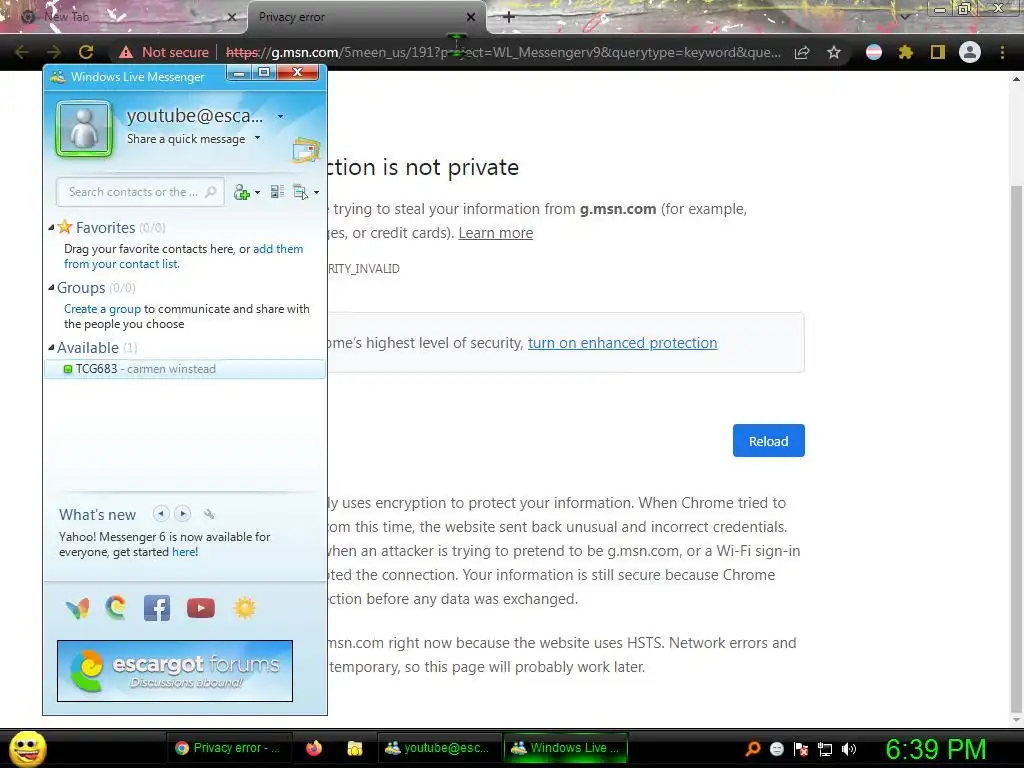Open the file explorer taskbar icon
1024x768 pixels.
tap(355, 748)
